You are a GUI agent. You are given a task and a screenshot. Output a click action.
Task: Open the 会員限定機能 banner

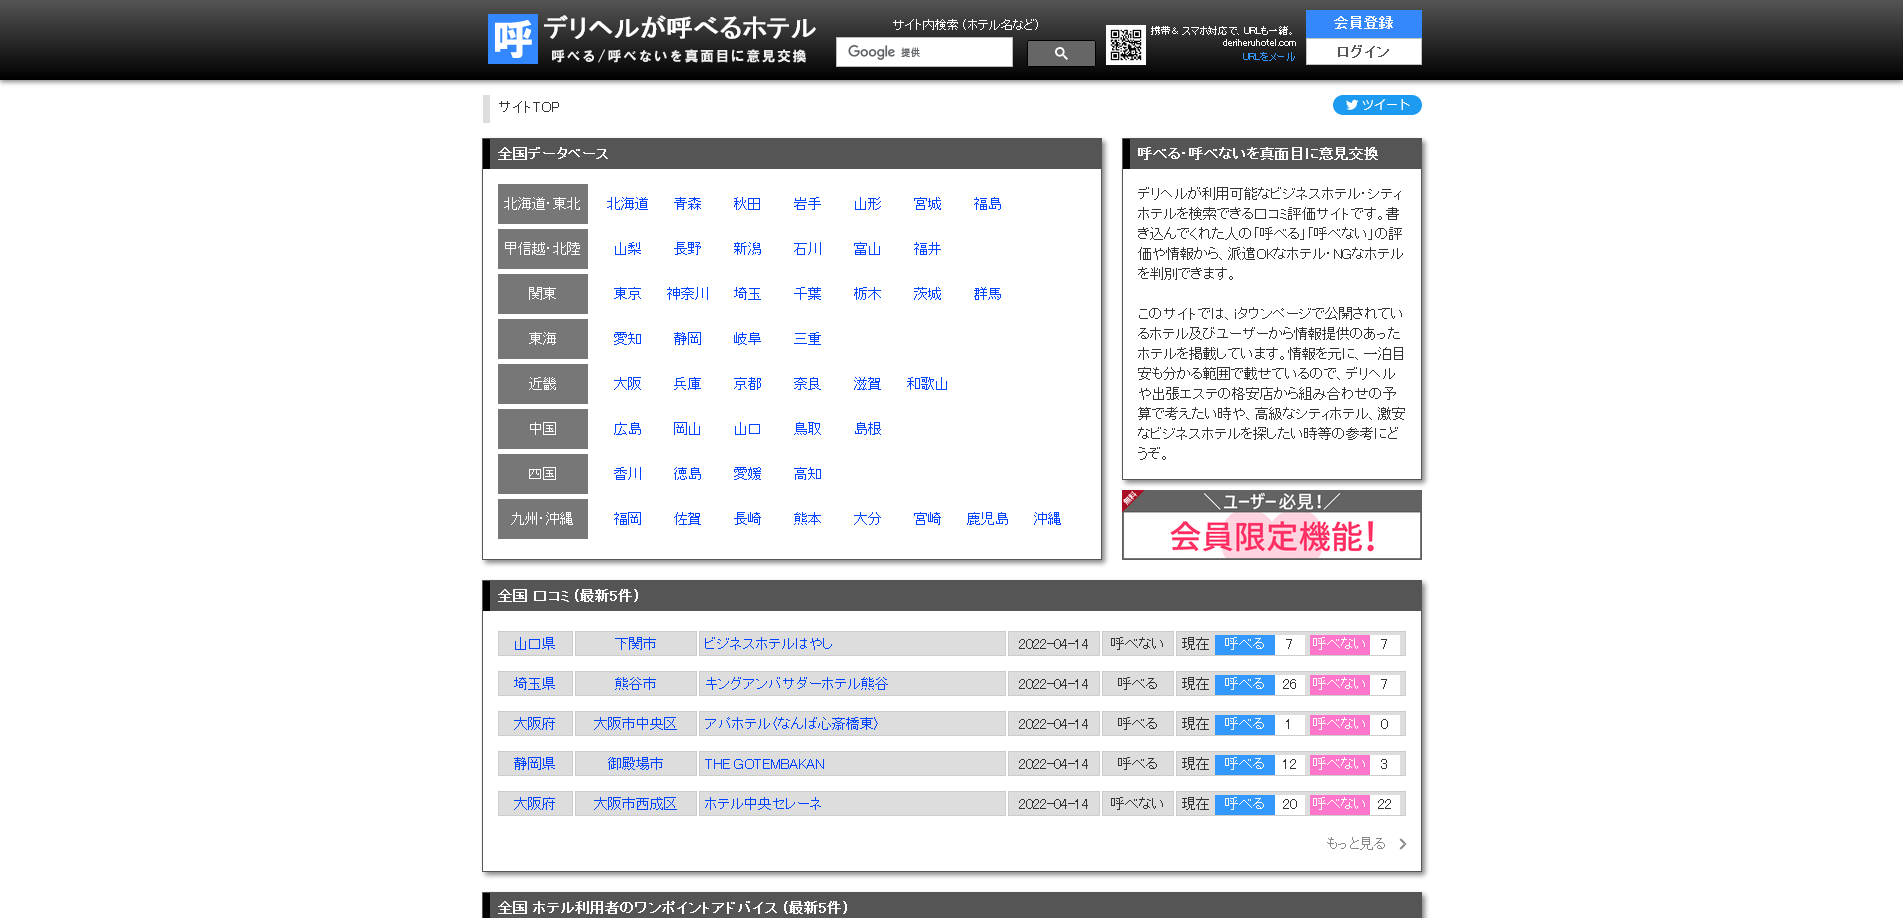pyautogui.click(x=1271, y=525)
